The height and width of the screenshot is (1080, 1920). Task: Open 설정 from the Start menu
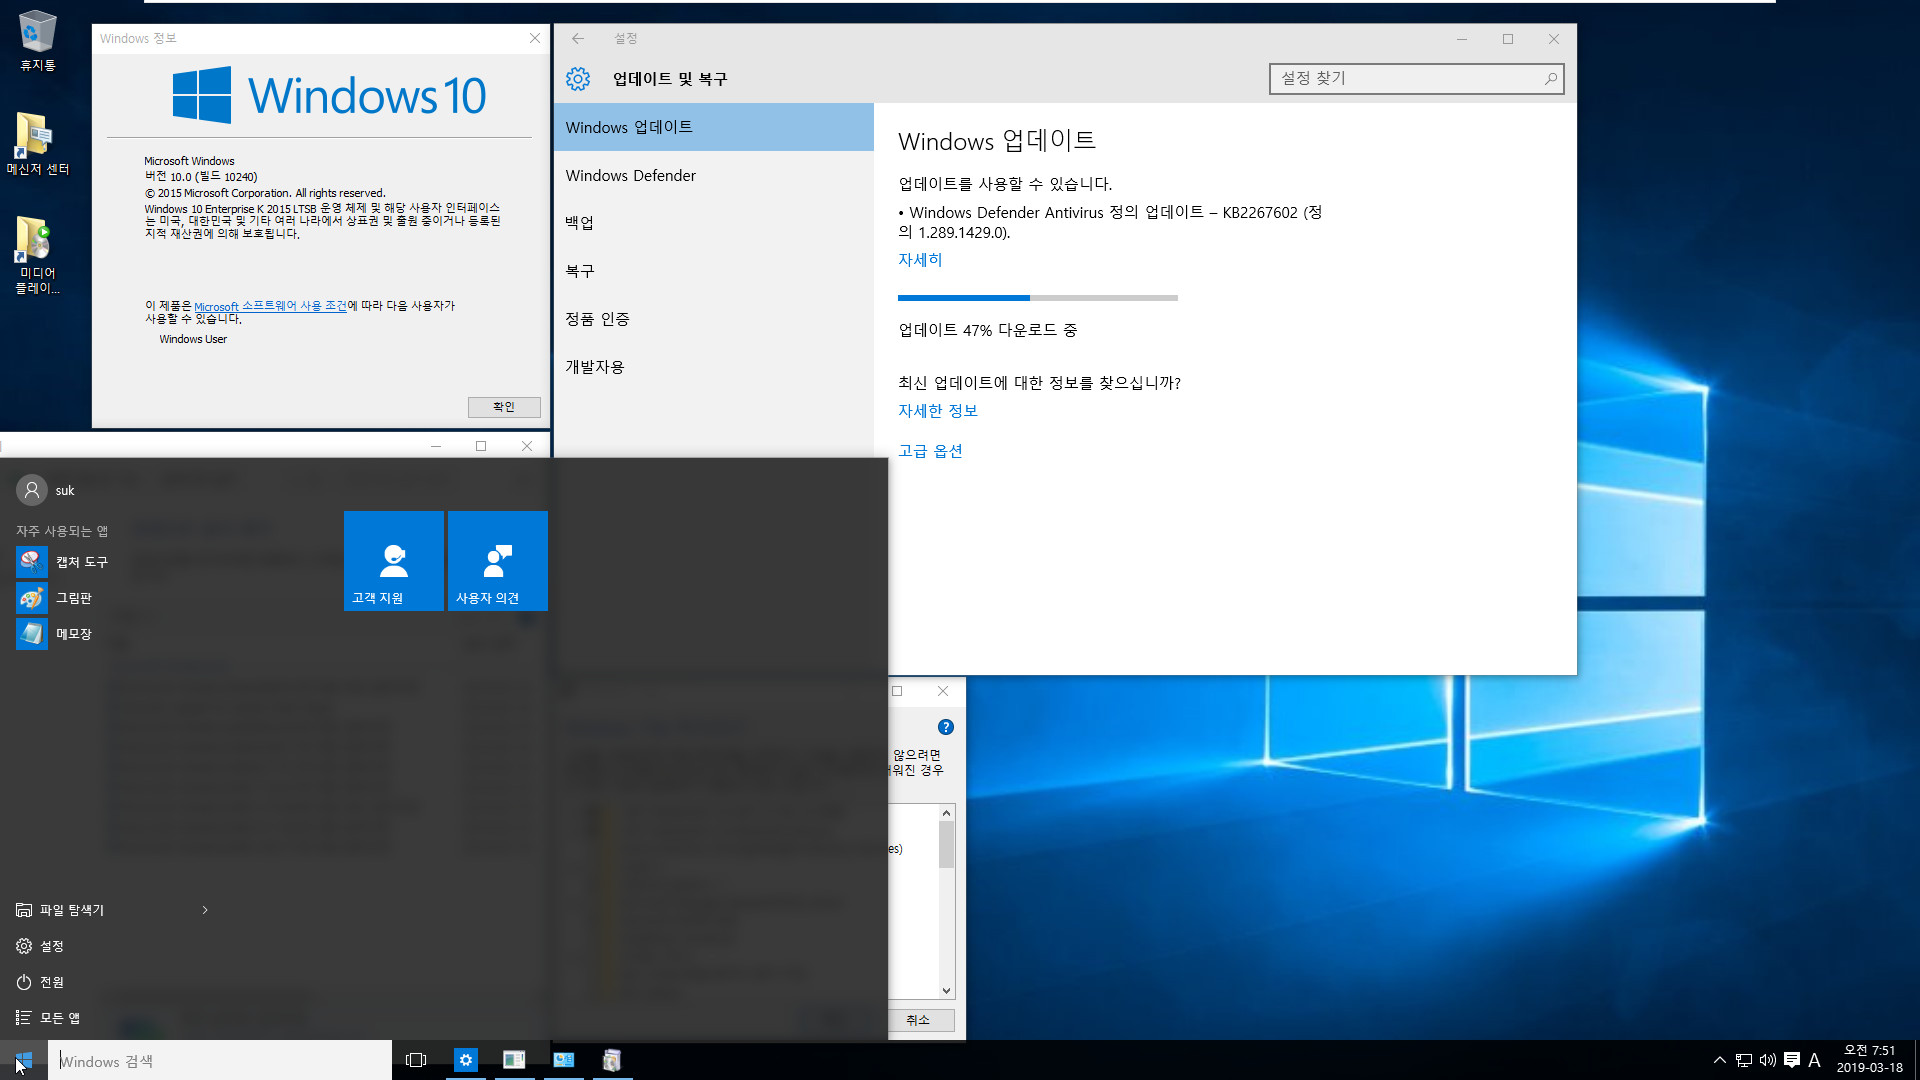click(x=40, y=946)
